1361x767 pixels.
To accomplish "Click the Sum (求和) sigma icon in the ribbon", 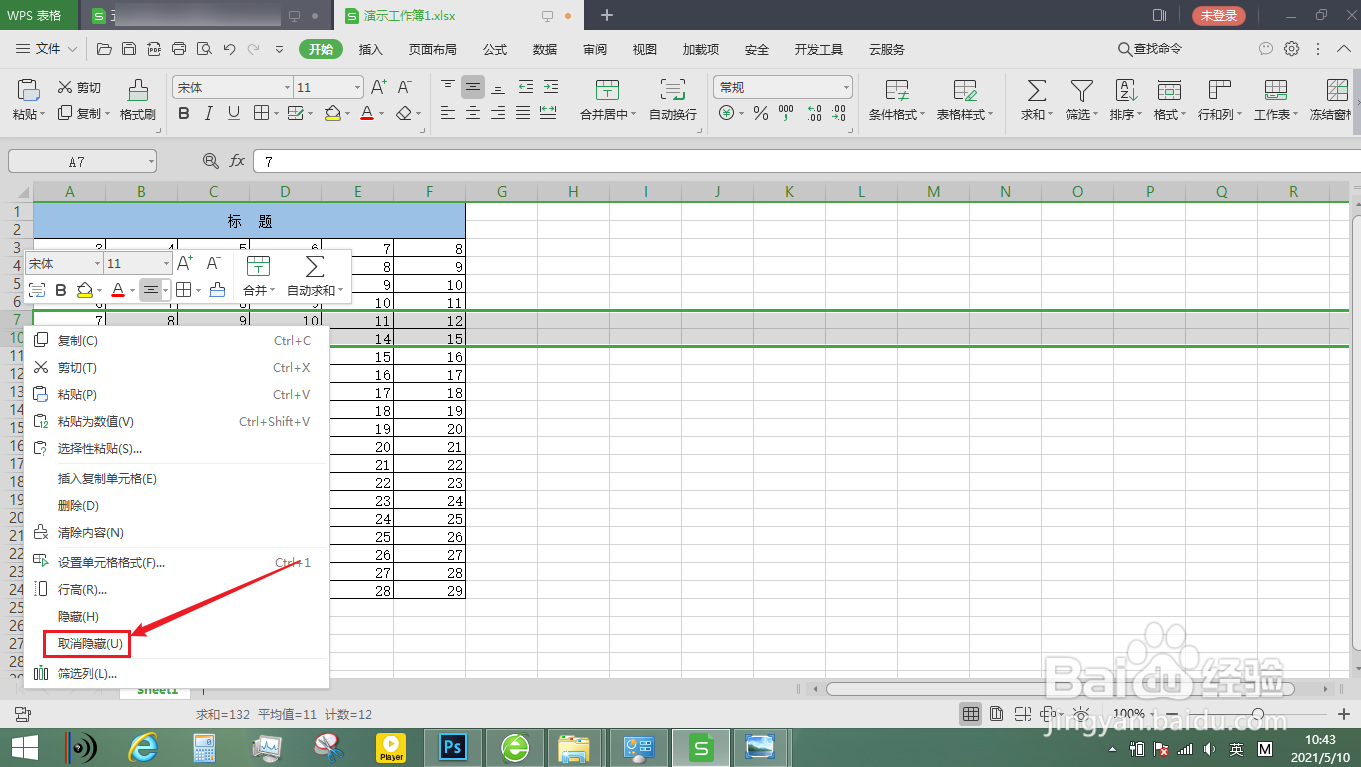I will pyautogui.click(x=1037, y=90).
